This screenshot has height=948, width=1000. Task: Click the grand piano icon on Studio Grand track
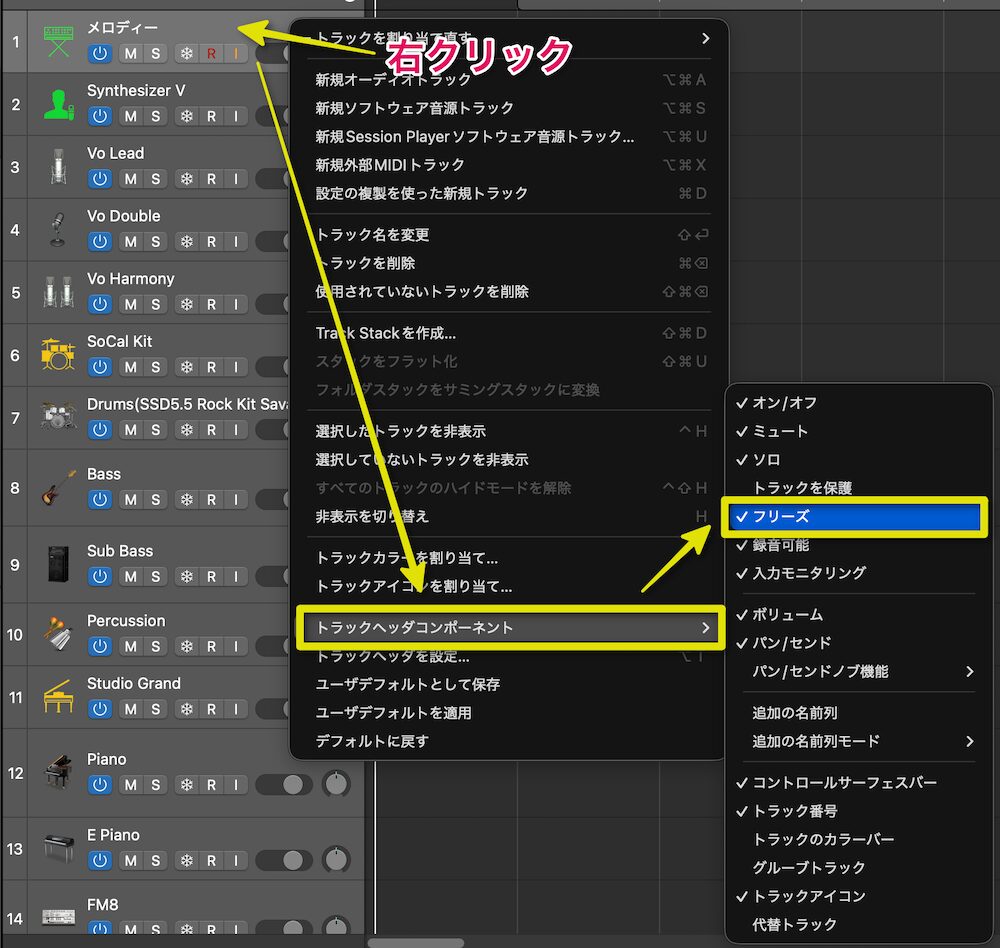57,694
